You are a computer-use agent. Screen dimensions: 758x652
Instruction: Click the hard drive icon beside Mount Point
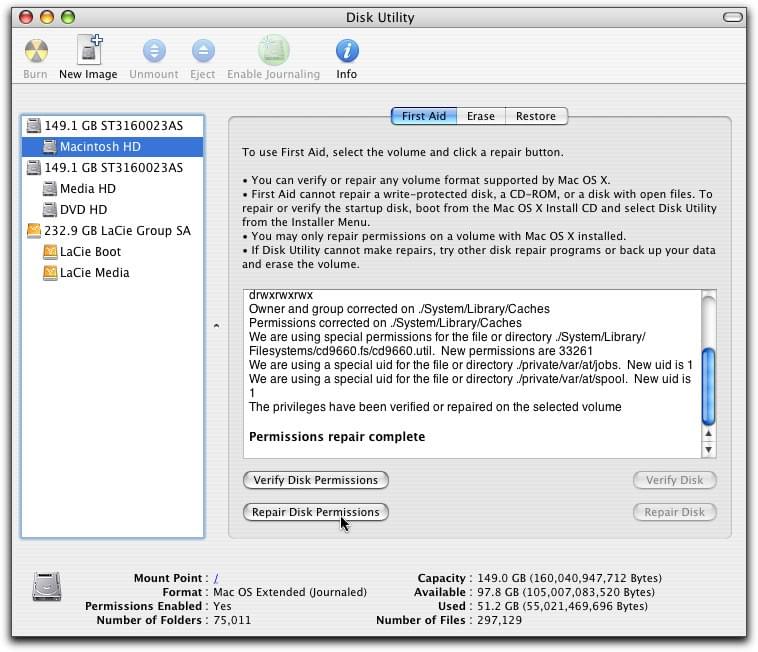click(47, 586)
